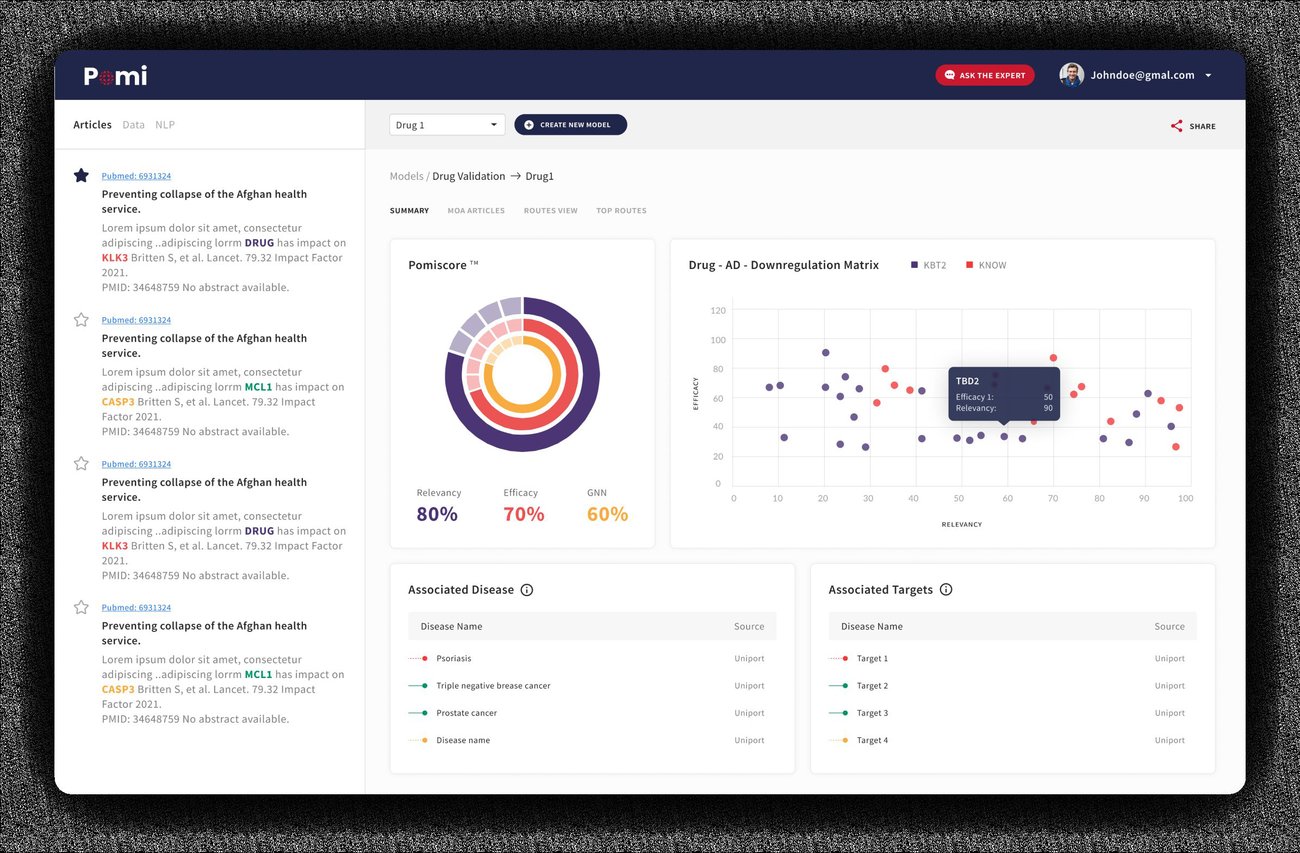1300x853 pixels.
Task: Select the NLP sidebar tab
Action: tap(165, 125)
